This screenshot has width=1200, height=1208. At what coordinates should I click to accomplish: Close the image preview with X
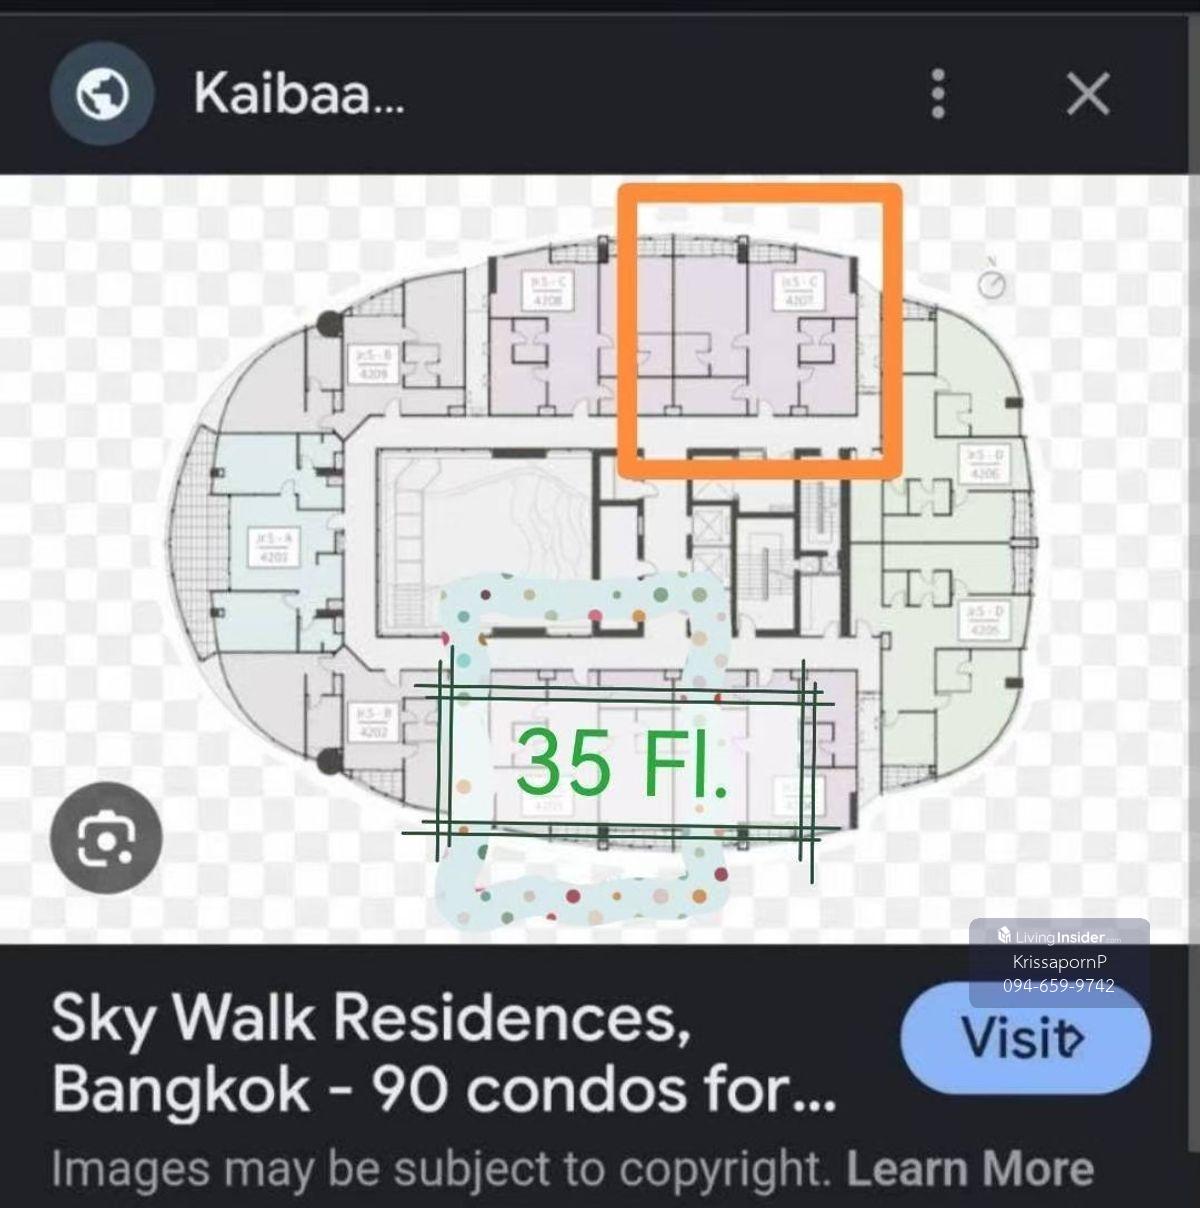pos(1087,95)
